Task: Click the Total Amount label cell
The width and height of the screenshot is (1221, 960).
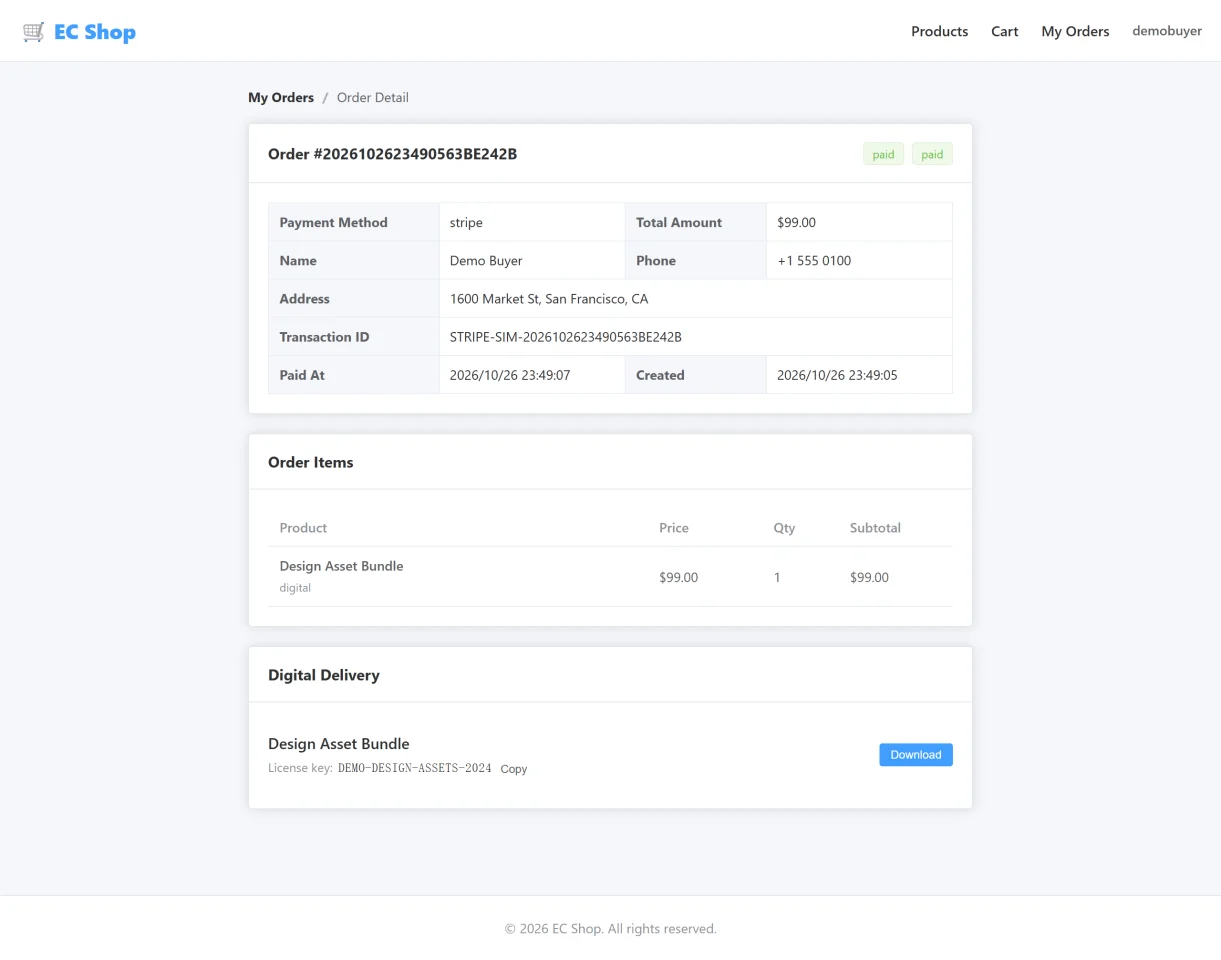Action: pyautogui.click(x=696, y=222)
